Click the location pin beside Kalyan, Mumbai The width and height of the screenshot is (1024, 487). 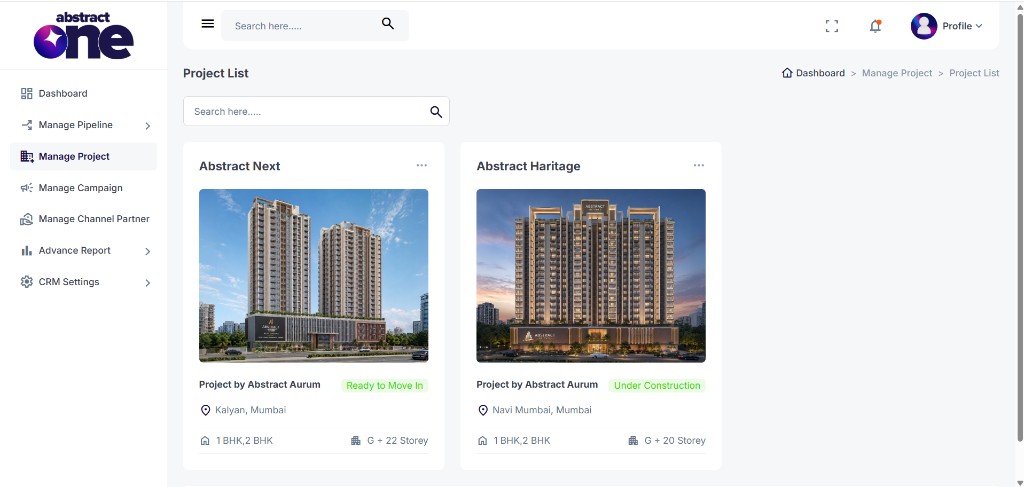click(205, 410)
